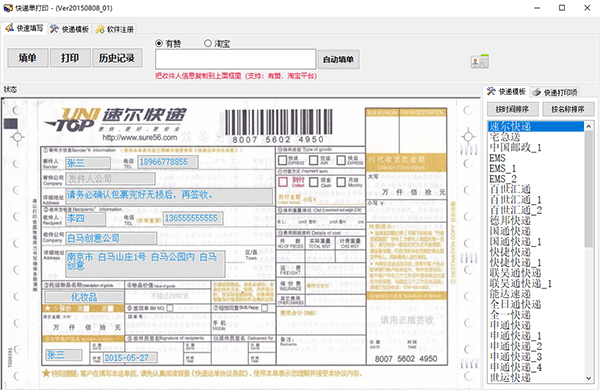Click sender signature field 张三 at bottom
The width and height of the screenshot is (600, 390).
64,355
